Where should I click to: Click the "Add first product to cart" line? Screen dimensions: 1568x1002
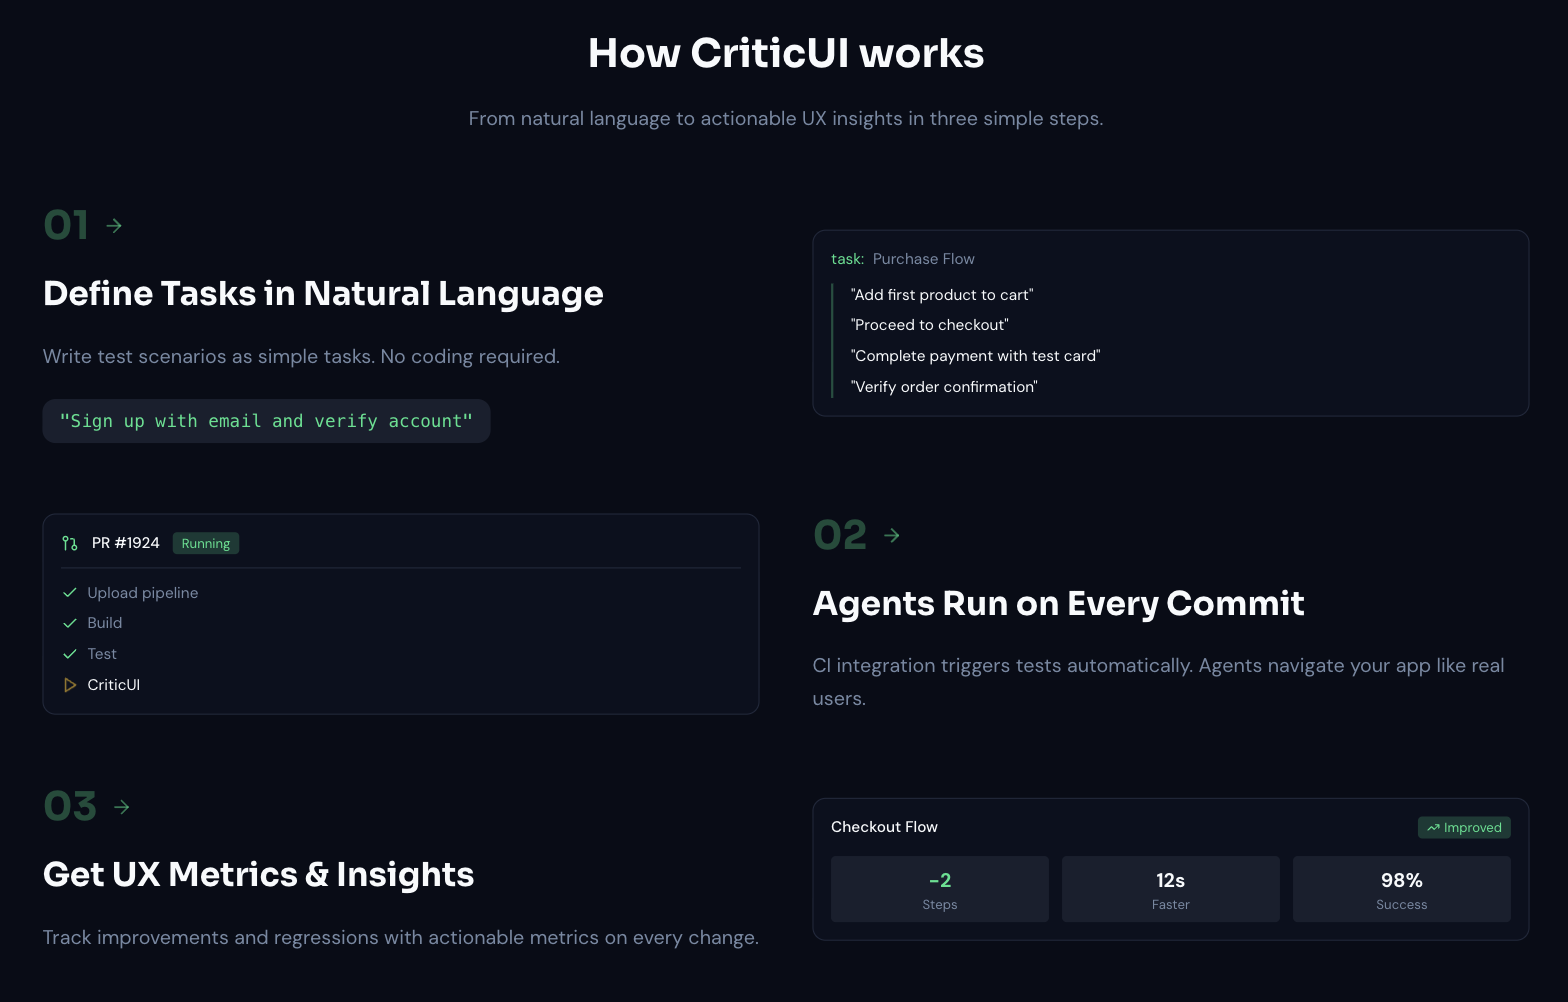[942, 295]
